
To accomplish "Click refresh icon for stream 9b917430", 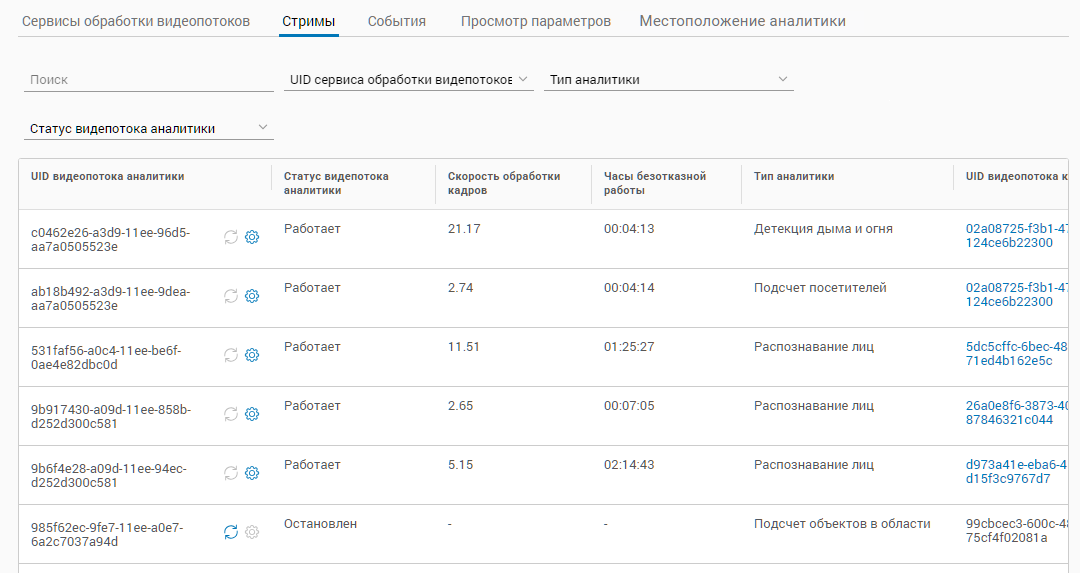I will 231,414.
